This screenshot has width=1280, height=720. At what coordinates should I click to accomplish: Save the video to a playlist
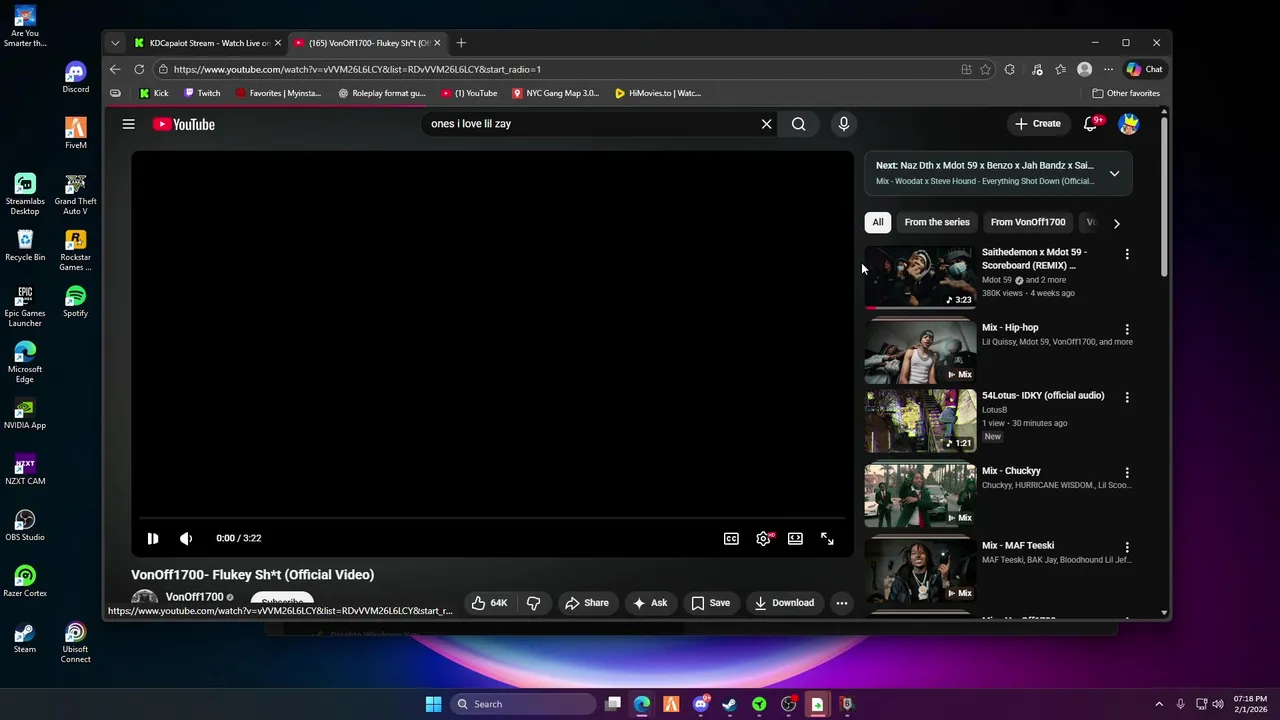[711, 603]
